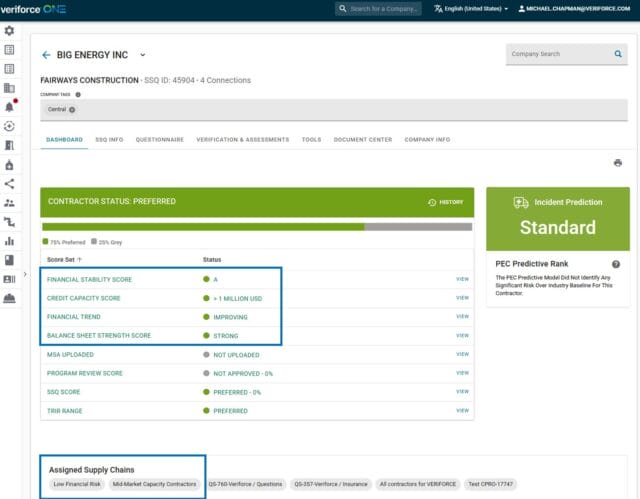The image size is (640, 499).
Task: Click the stair-step arrow sidebar icon
Action: [x=9, y=222]
